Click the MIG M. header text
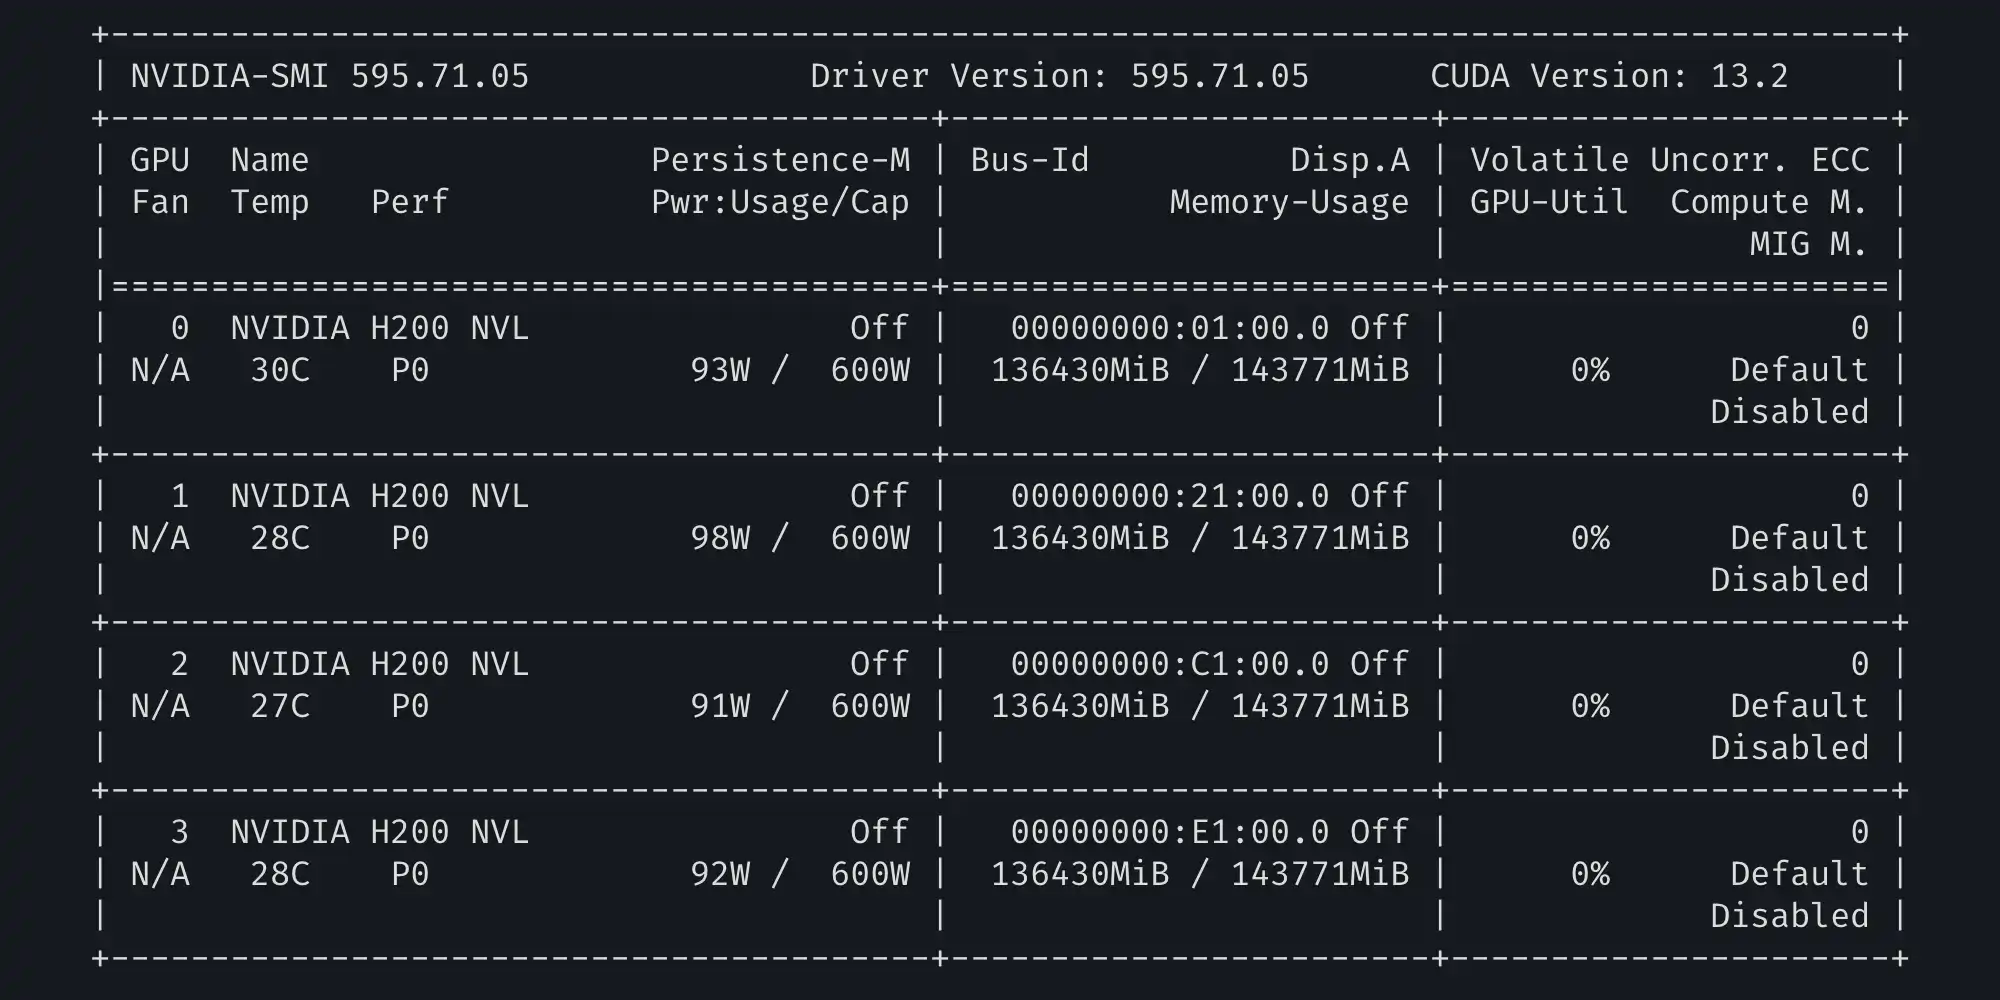Viewport: 2000px width, 1000px height. coord(1809,244)
